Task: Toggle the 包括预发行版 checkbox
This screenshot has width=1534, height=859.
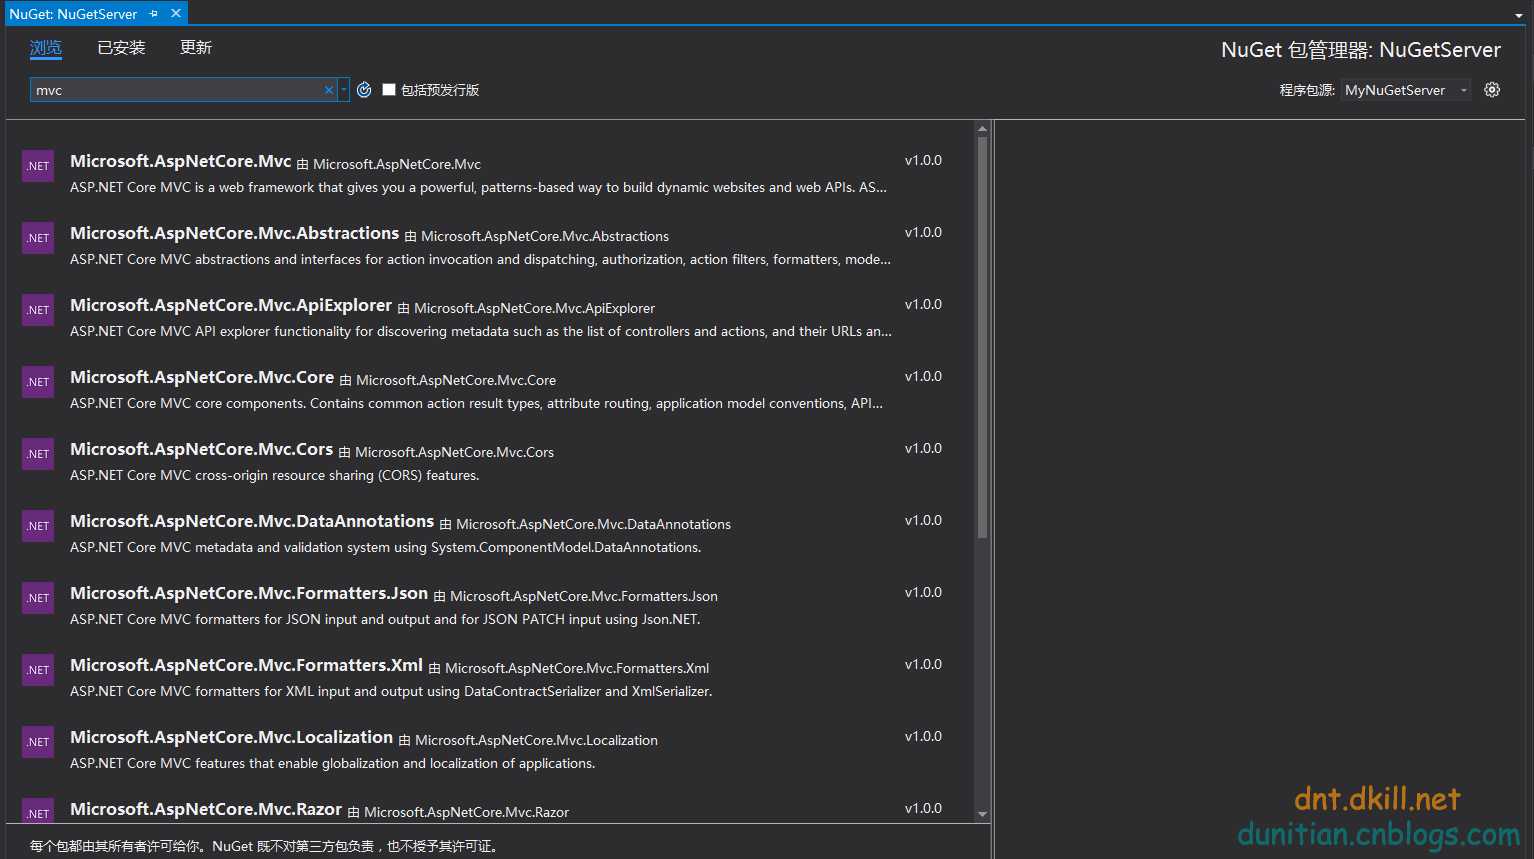Action: click(x=389, y=90)
